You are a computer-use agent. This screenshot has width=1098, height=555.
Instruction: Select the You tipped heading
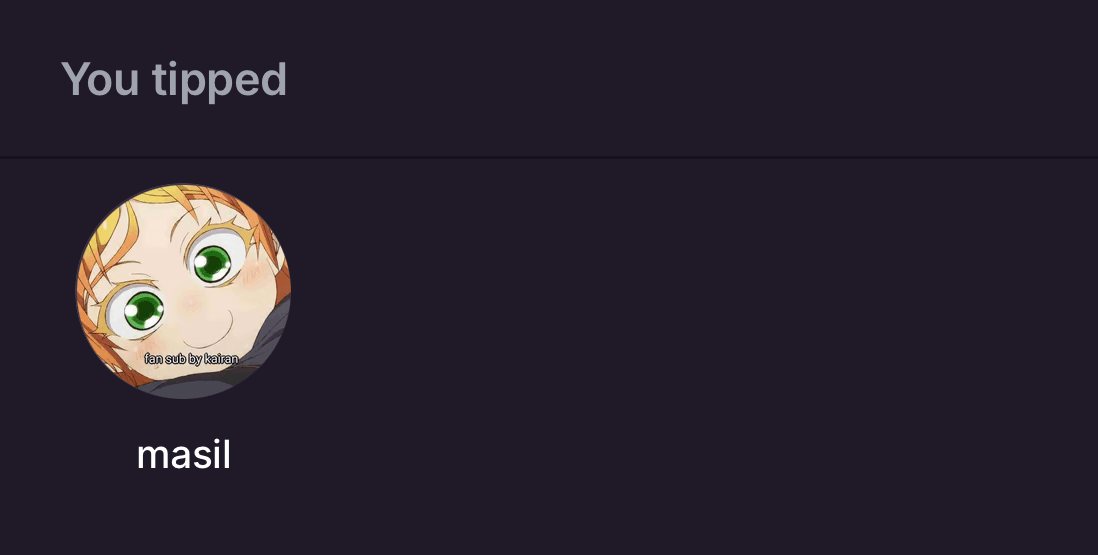(174, 79)
